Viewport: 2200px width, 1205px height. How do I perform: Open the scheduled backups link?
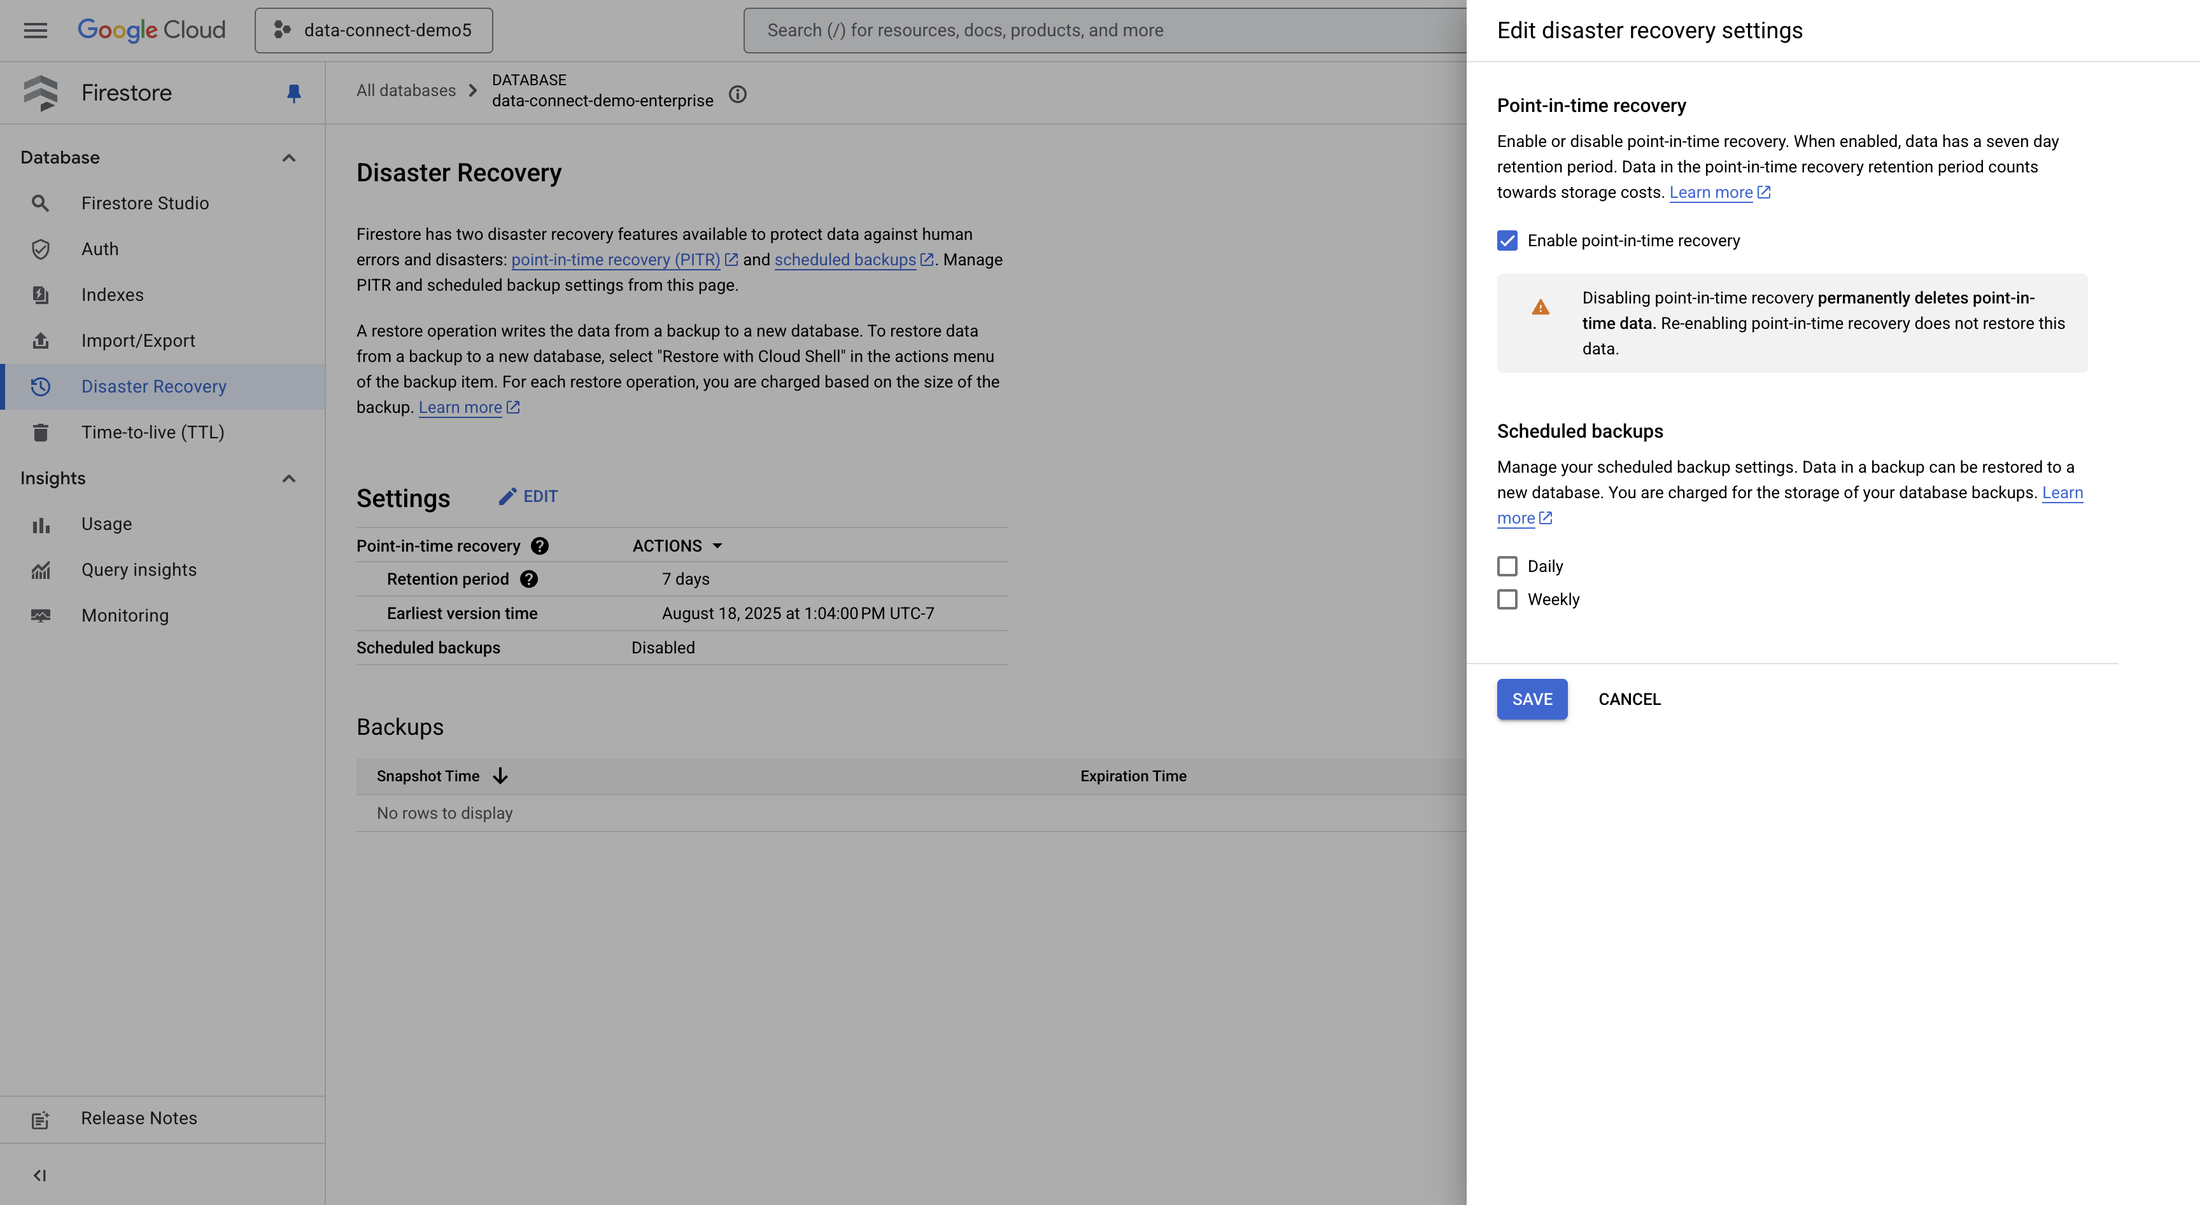[845, 260]
